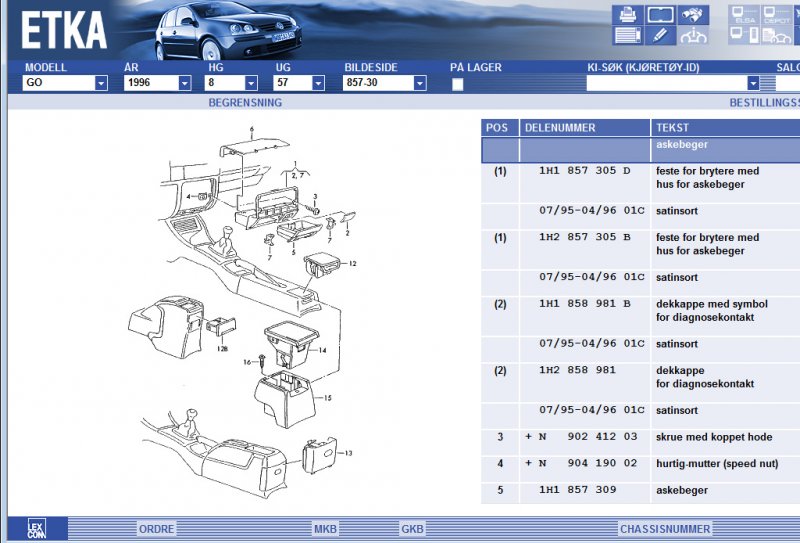
Task: Open the CHASSISNUMMER tab
Action: [x=664, y=529]
